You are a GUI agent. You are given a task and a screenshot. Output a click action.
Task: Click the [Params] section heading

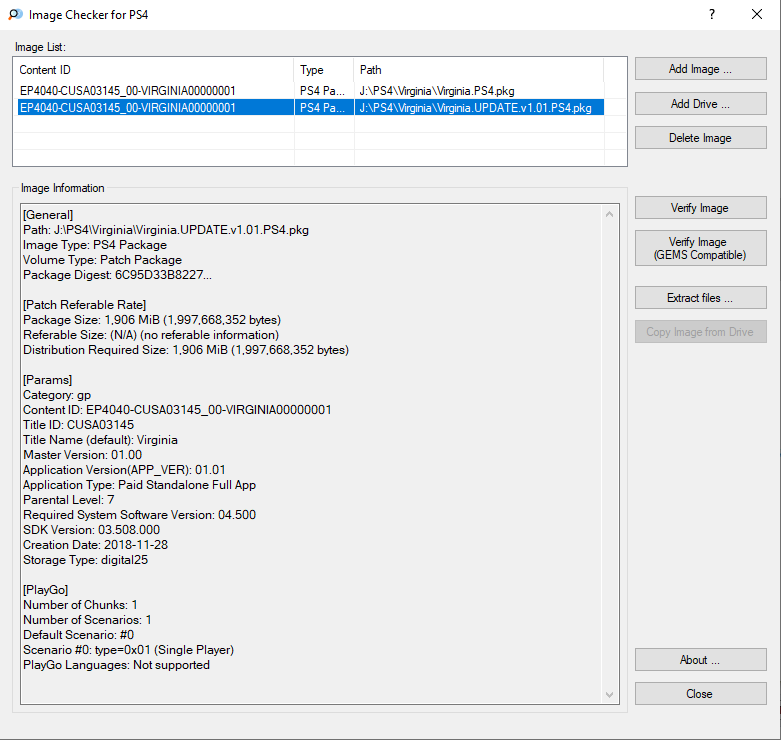pos(47,380)
